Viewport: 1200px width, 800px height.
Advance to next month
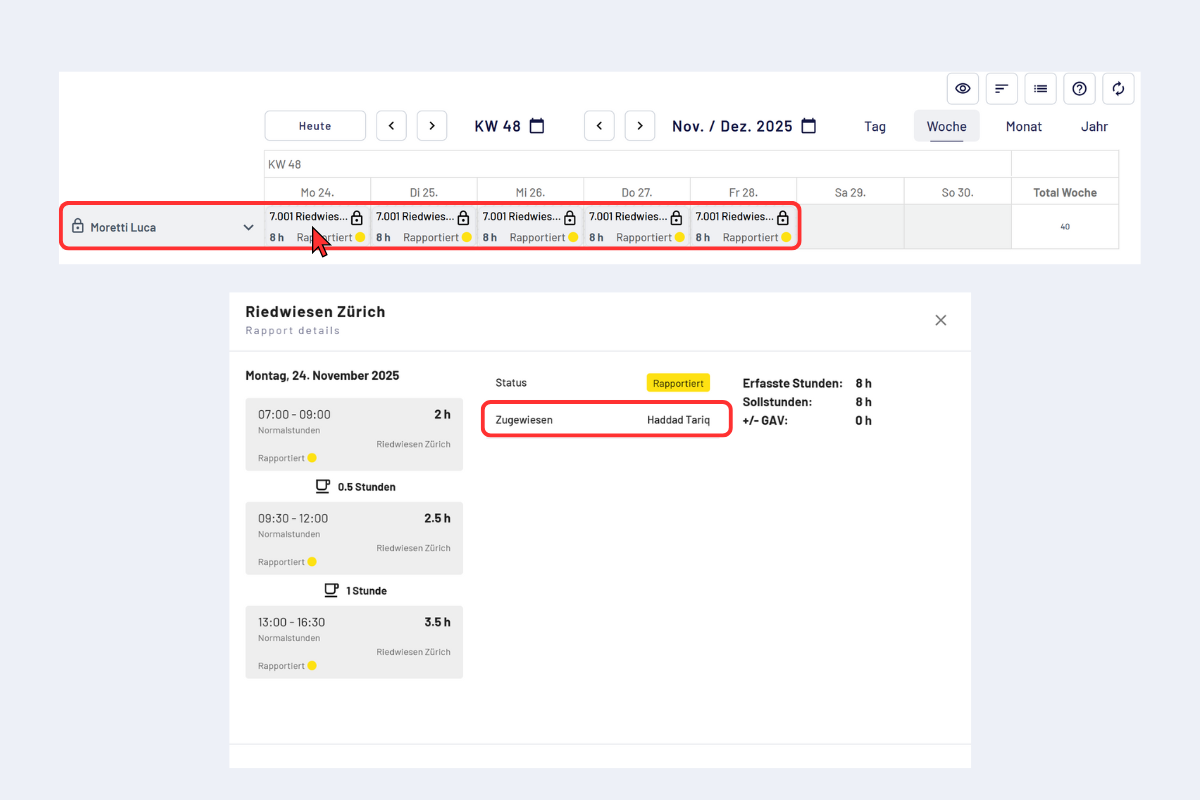pos(639,126)
